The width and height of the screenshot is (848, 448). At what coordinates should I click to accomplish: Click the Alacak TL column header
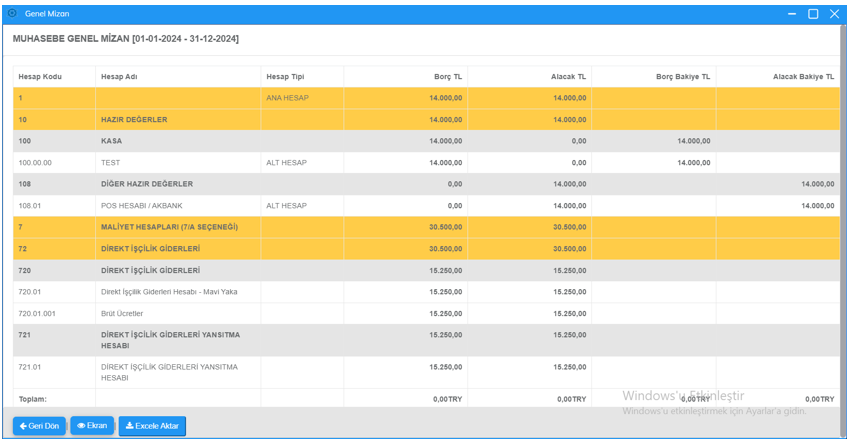point(568,76)
